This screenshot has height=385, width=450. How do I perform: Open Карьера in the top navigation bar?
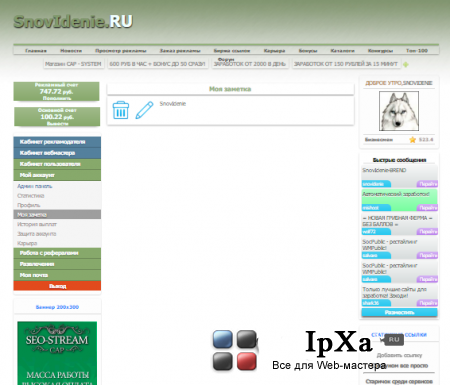274,51
